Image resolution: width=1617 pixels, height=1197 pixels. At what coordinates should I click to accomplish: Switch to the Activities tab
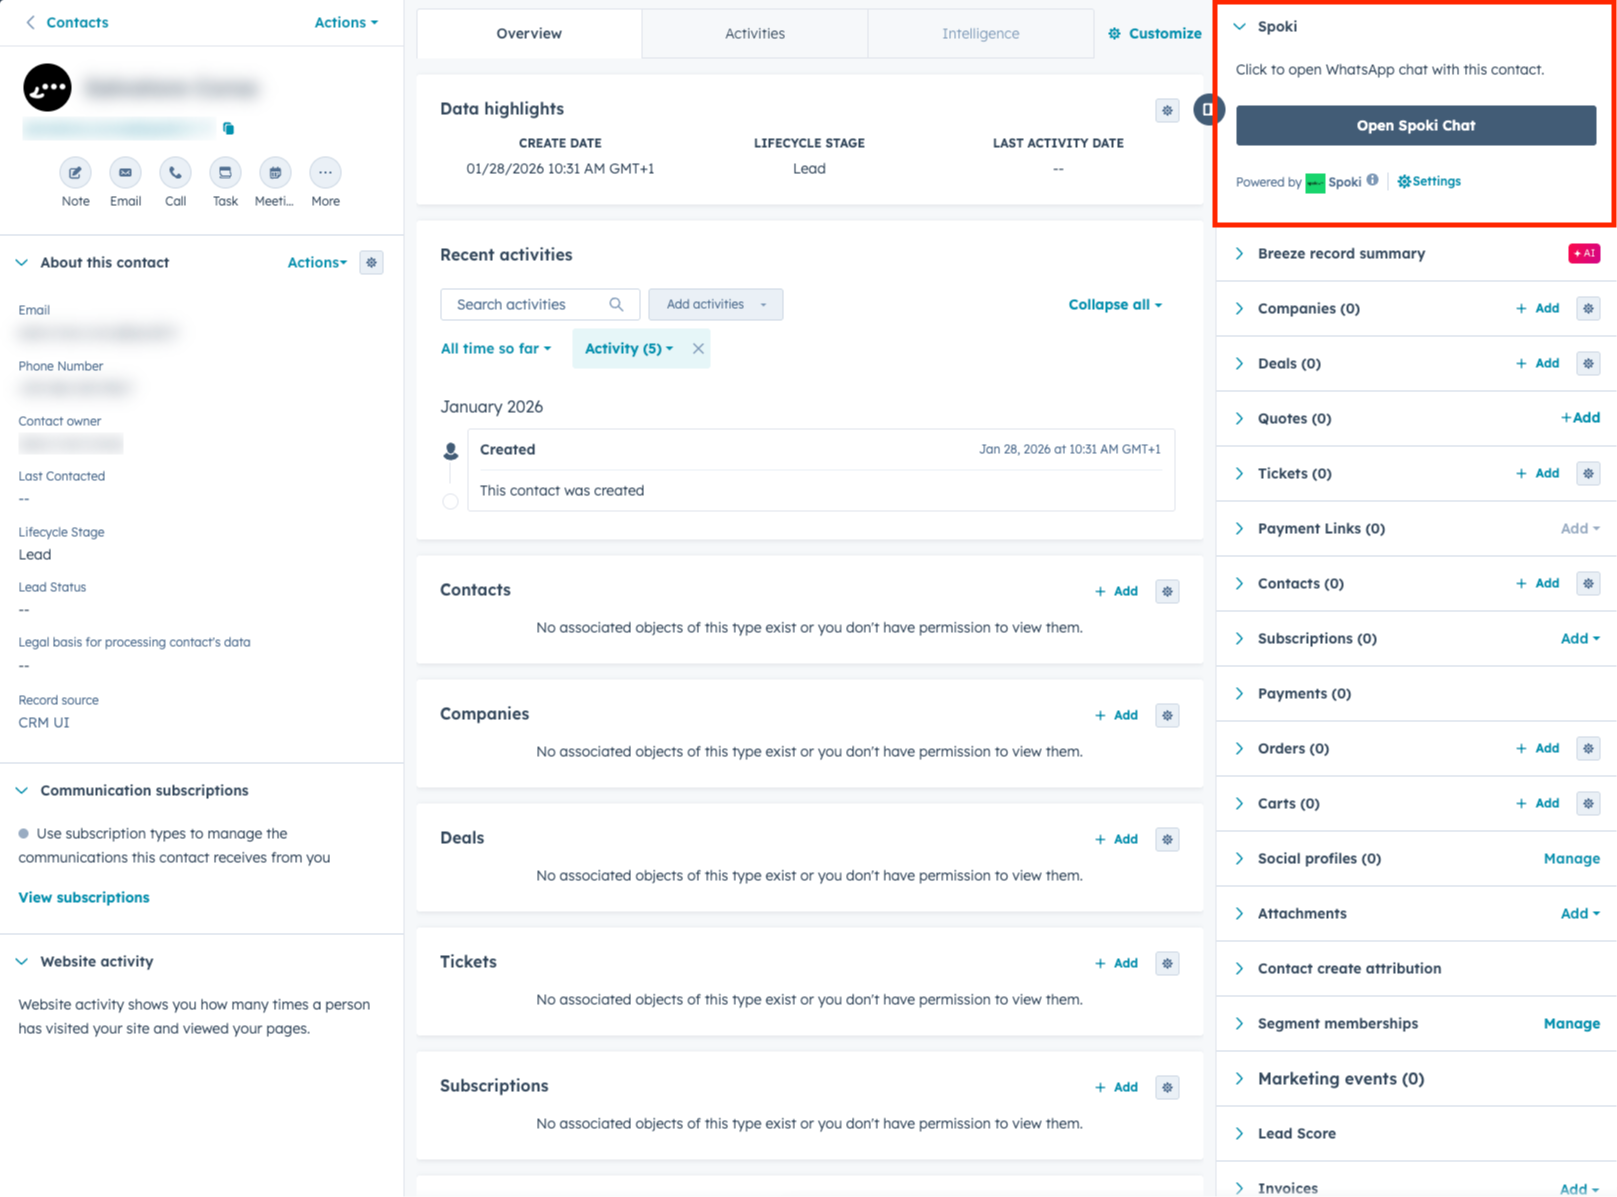(754, 33)
